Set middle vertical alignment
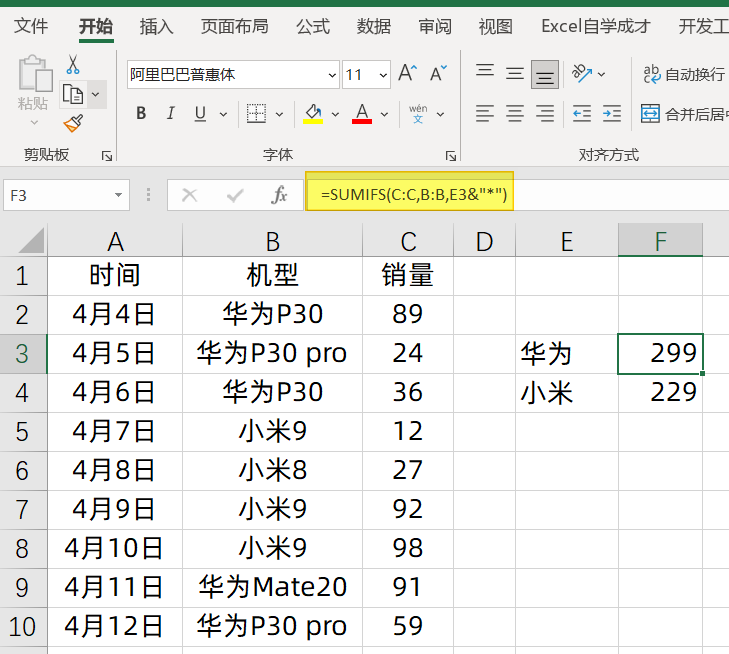Screen dimensions: 729x654 (515, 73)
